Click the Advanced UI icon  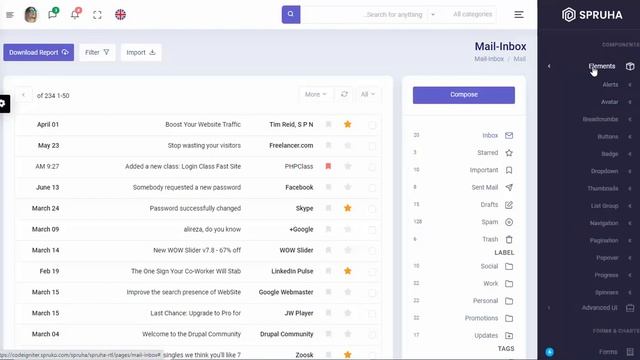[630, 308]
